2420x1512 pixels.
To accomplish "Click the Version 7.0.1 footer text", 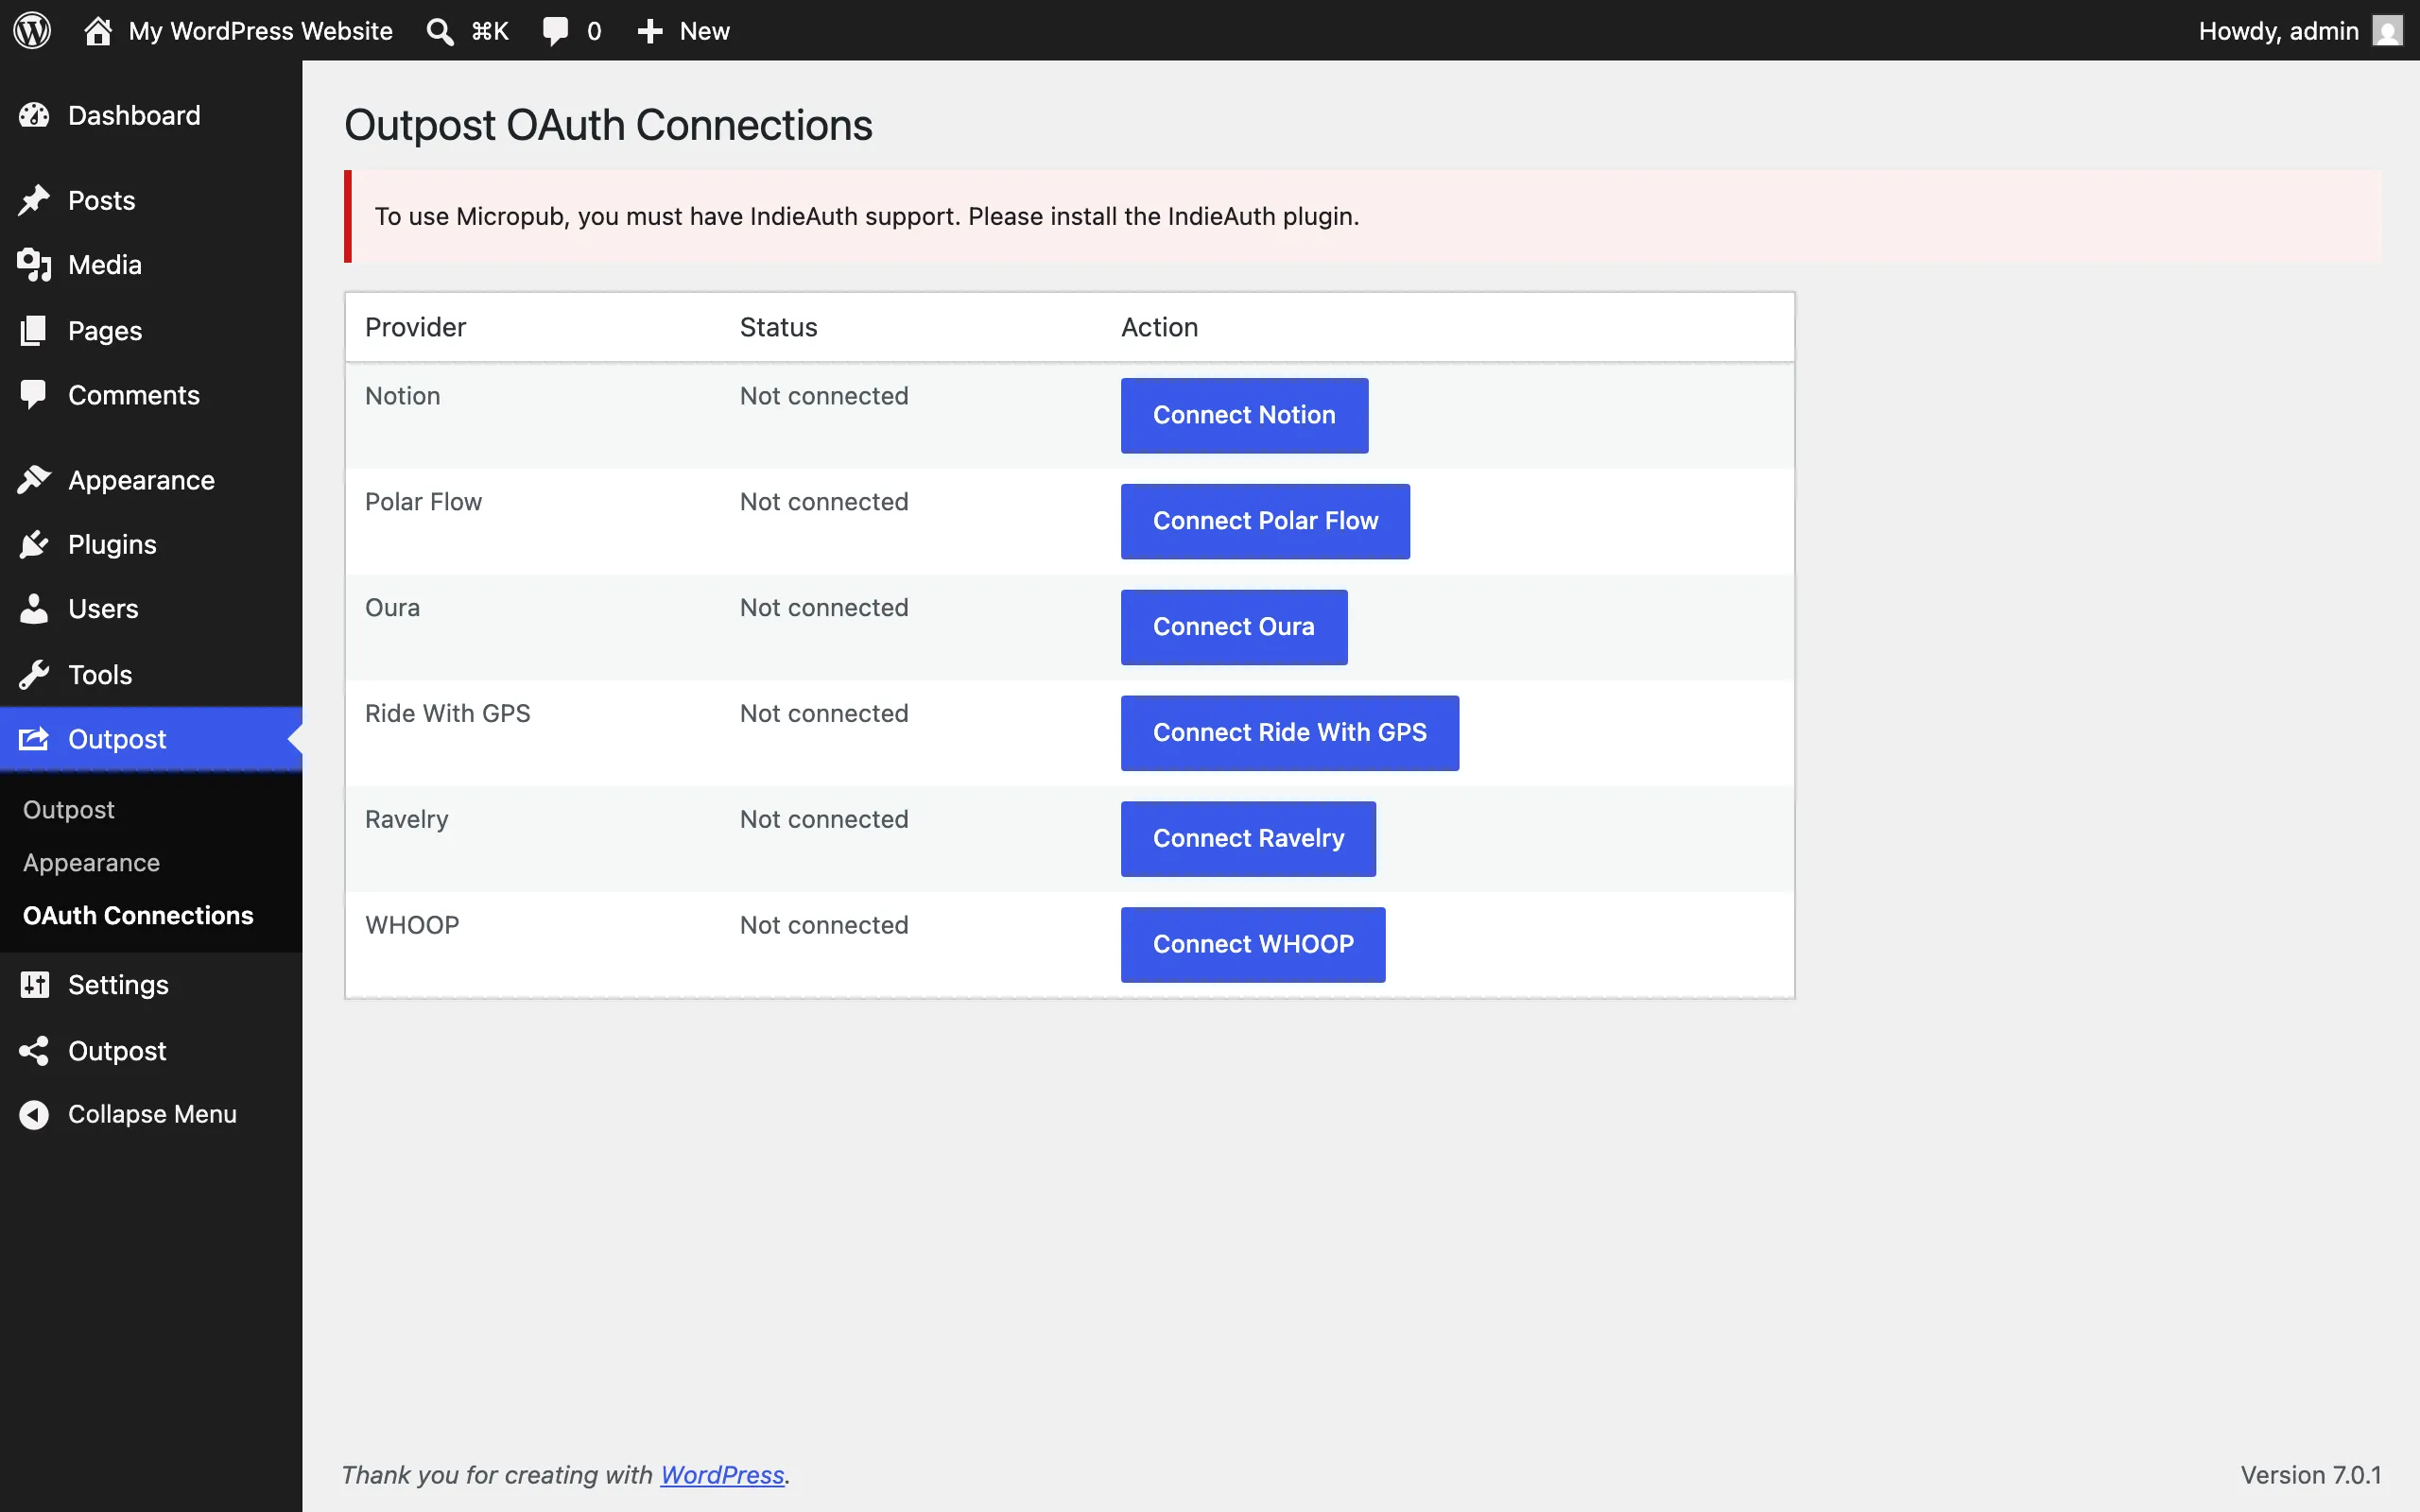I will pyautogui.click(x=2310, y=1475).
